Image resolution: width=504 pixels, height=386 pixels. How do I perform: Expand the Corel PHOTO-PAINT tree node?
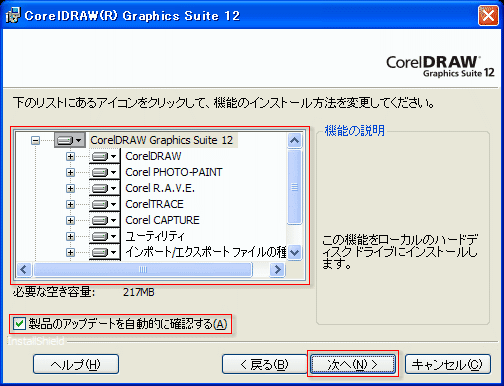[70, 172]
